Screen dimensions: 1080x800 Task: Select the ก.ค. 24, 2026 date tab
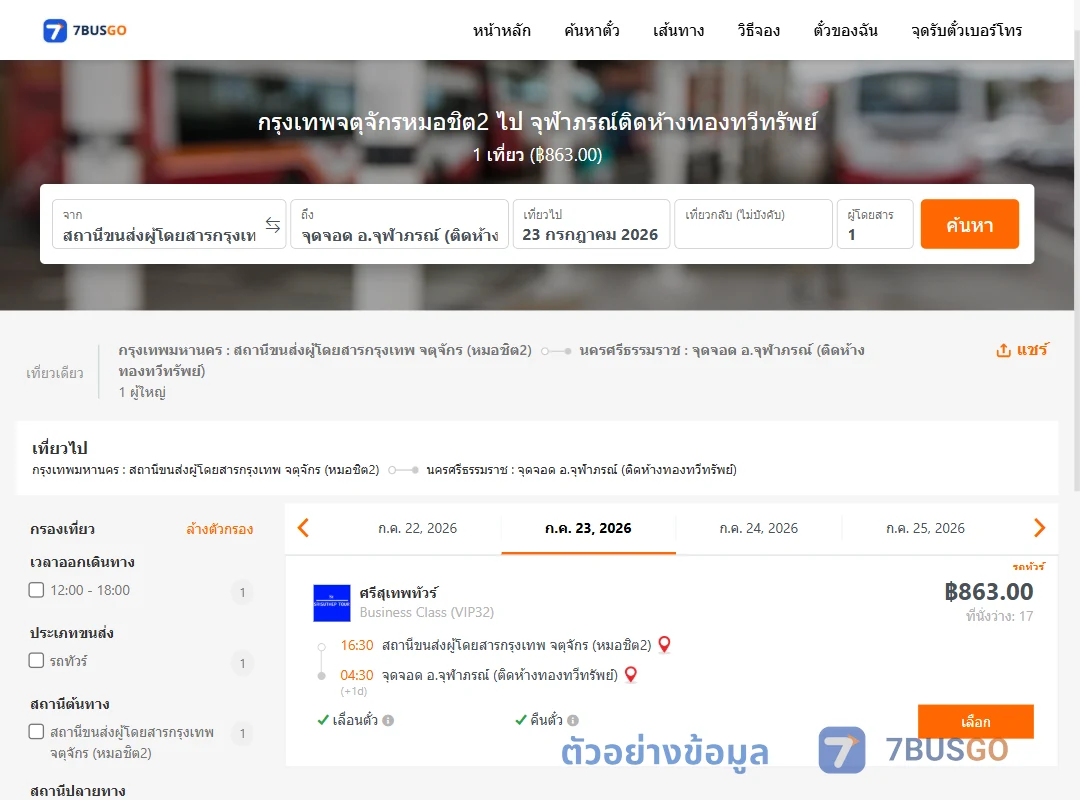coord(758,529)
